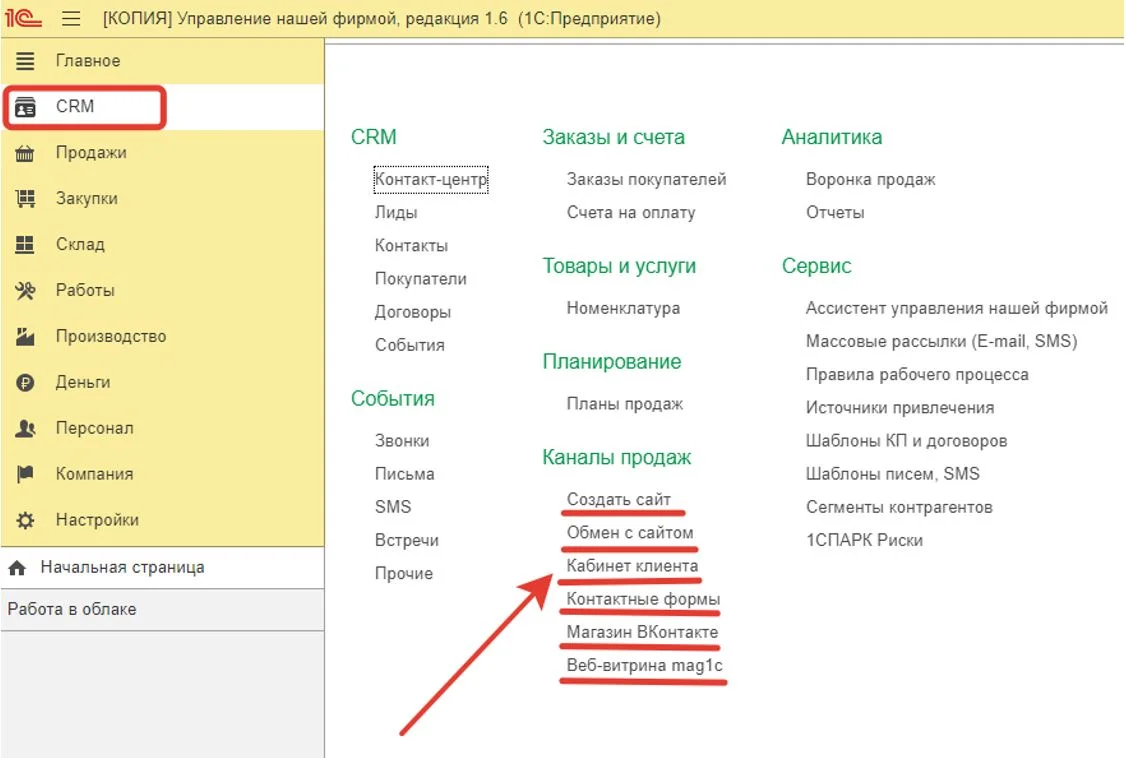Screen dimensions: 1126x758
Task: Open Обмен с сайтом
Action: click(630, 533)
